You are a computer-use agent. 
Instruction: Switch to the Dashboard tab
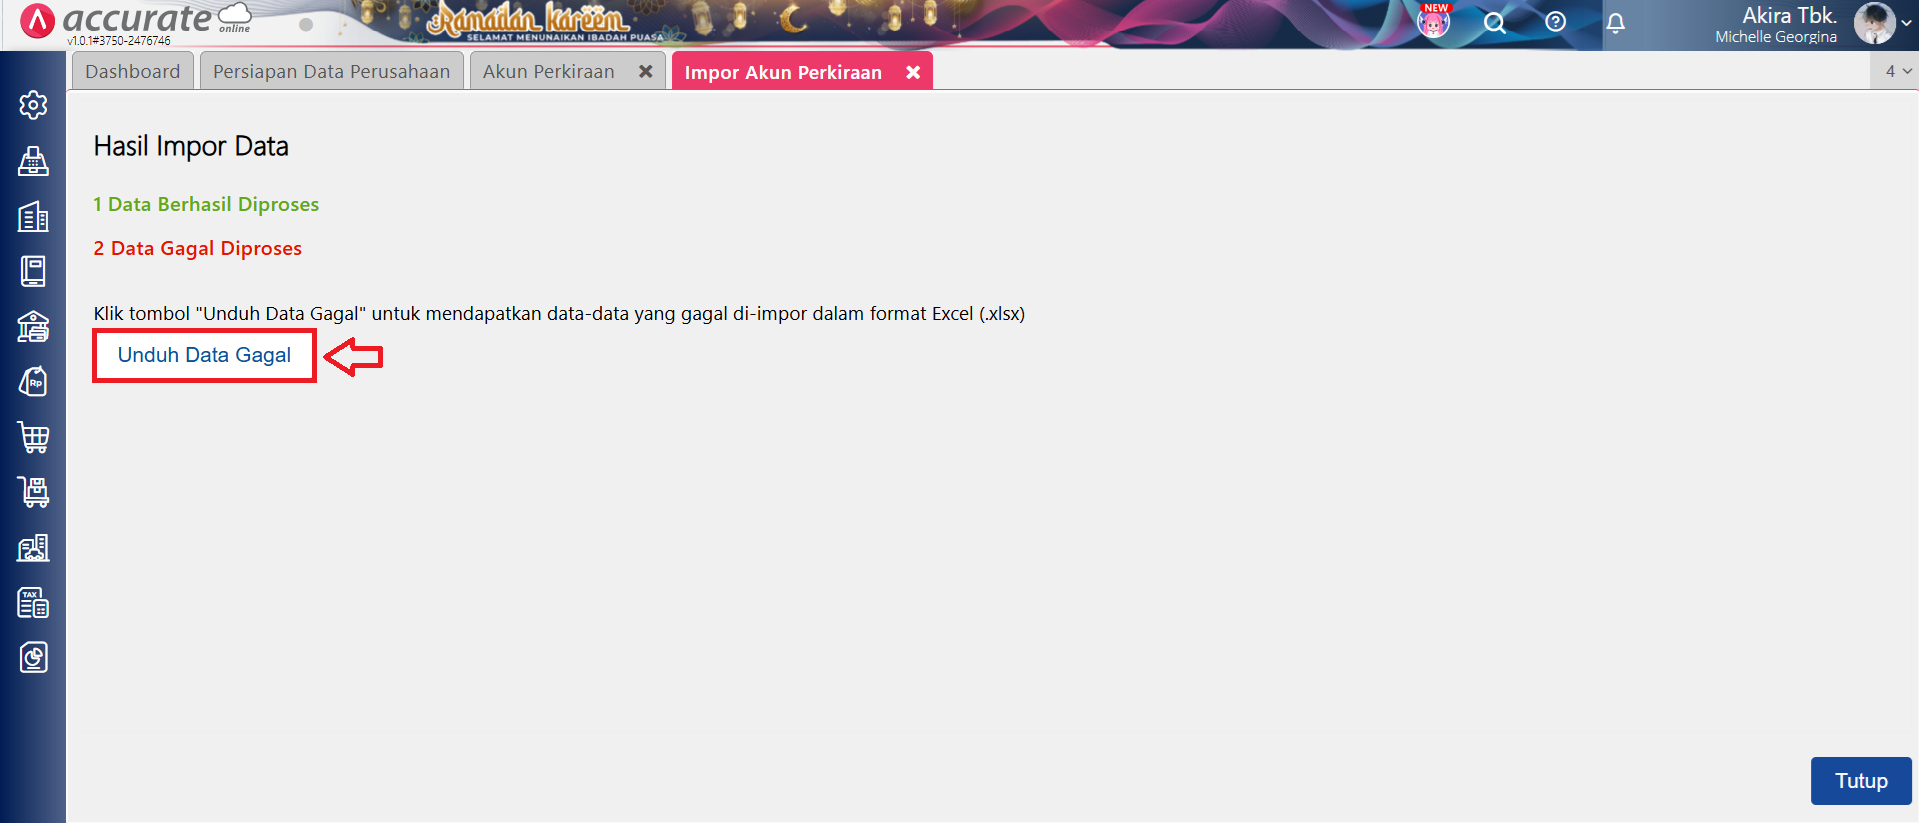133,72
